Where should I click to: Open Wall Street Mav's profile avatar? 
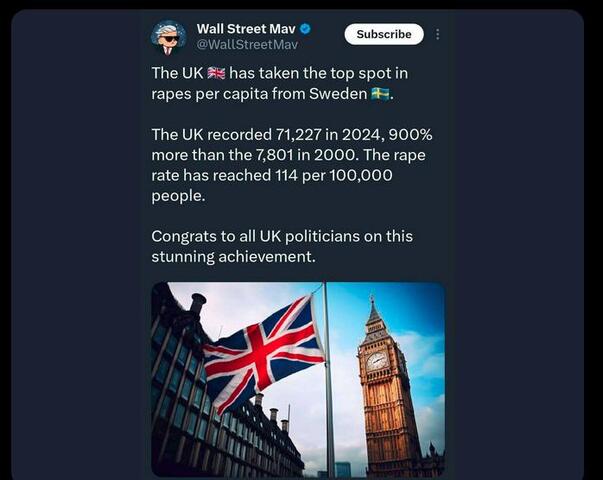coord(168,37)
